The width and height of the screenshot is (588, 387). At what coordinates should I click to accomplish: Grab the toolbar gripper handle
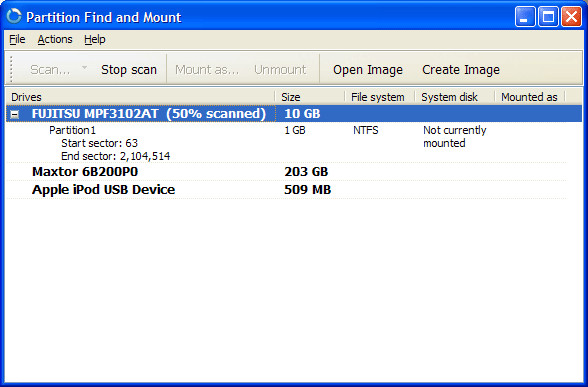pos(11,69)
